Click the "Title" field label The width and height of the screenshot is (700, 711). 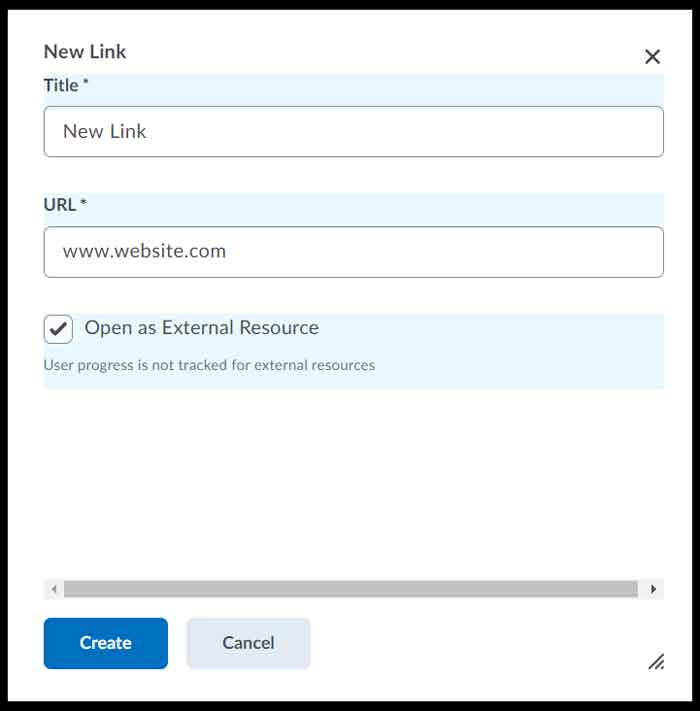61,86
